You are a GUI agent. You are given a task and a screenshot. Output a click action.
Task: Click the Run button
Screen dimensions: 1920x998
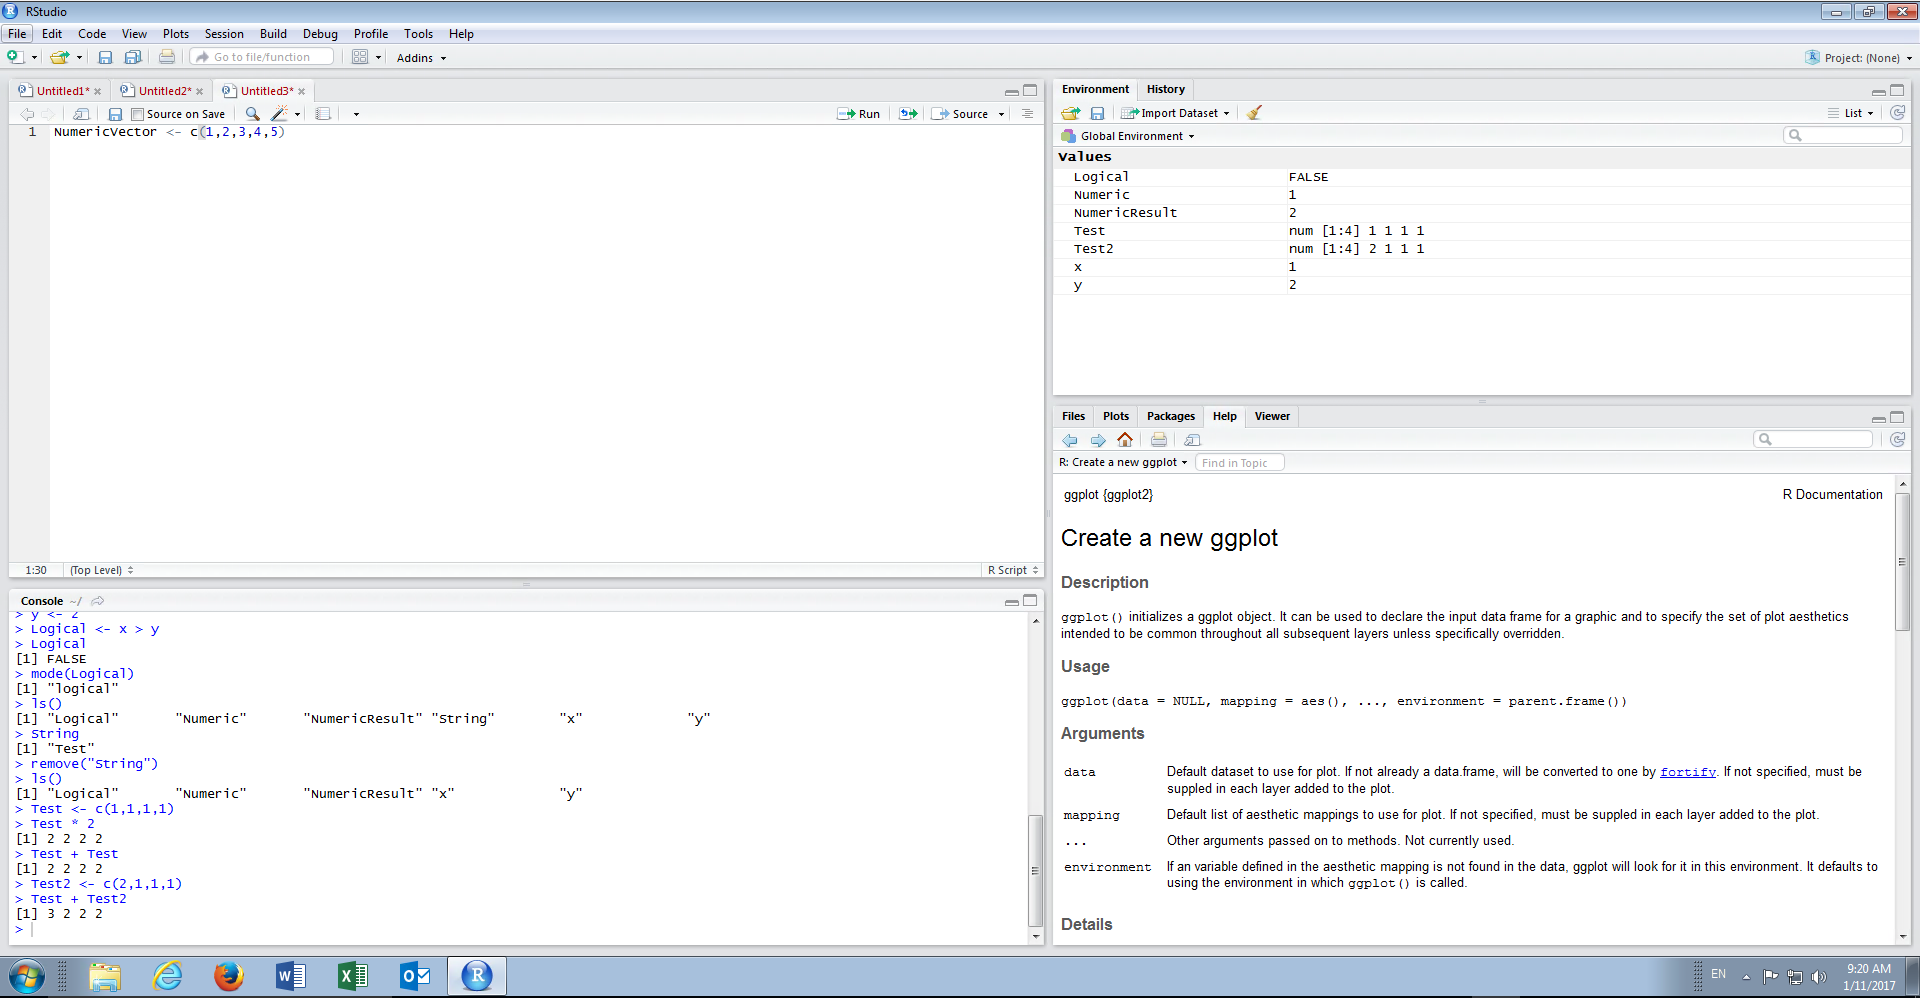pyautogui.click(x=859, y=114)
